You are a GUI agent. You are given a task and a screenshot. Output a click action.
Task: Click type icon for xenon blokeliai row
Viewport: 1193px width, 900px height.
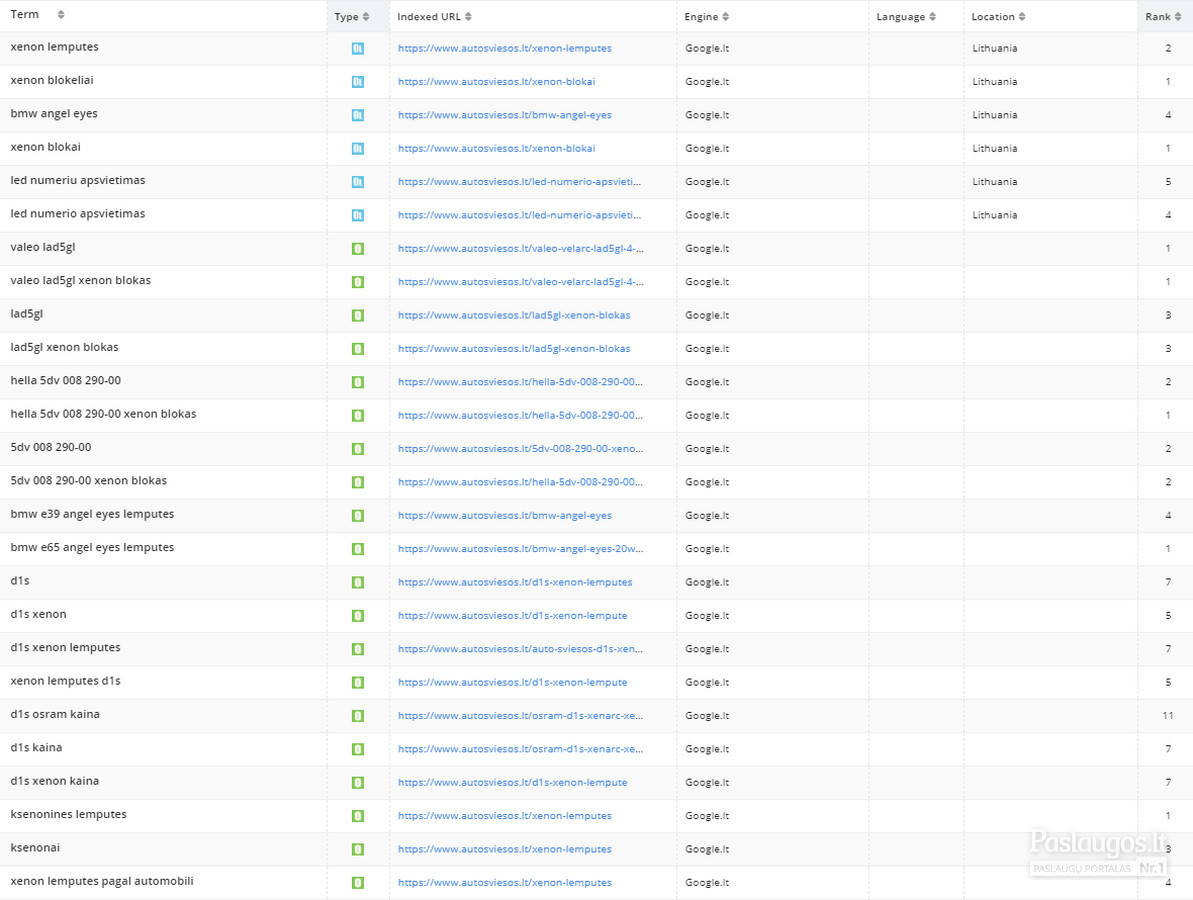click(358, 81)
